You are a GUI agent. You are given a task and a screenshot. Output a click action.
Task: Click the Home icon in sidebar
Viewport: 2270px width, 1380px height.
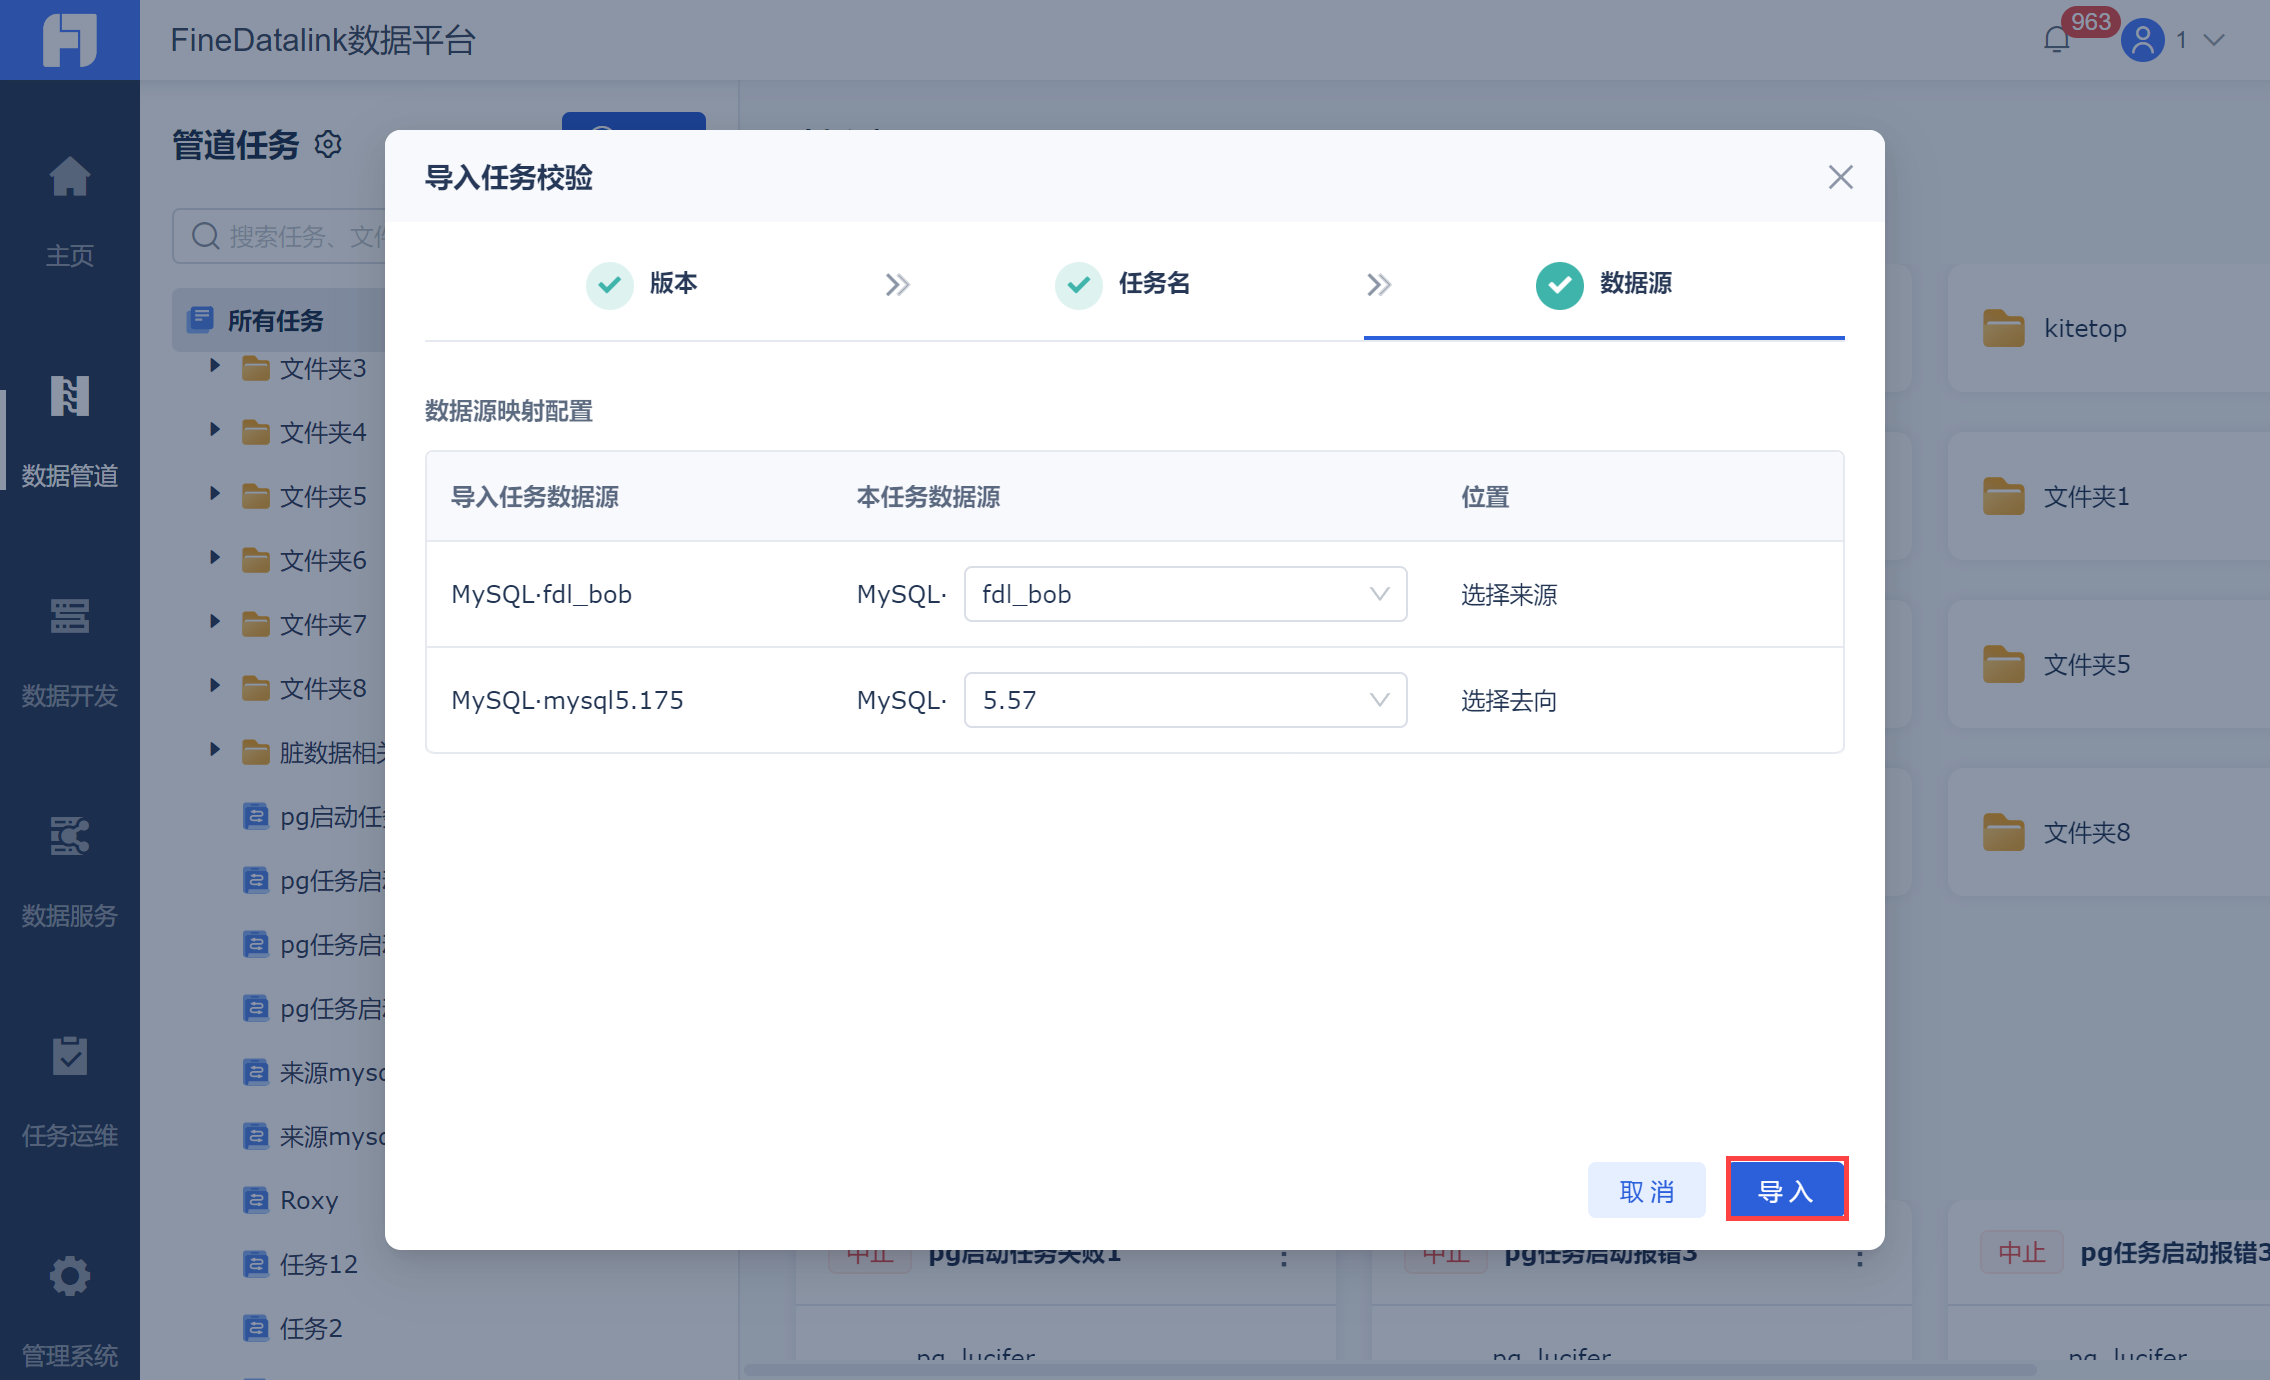coord(69,178)
